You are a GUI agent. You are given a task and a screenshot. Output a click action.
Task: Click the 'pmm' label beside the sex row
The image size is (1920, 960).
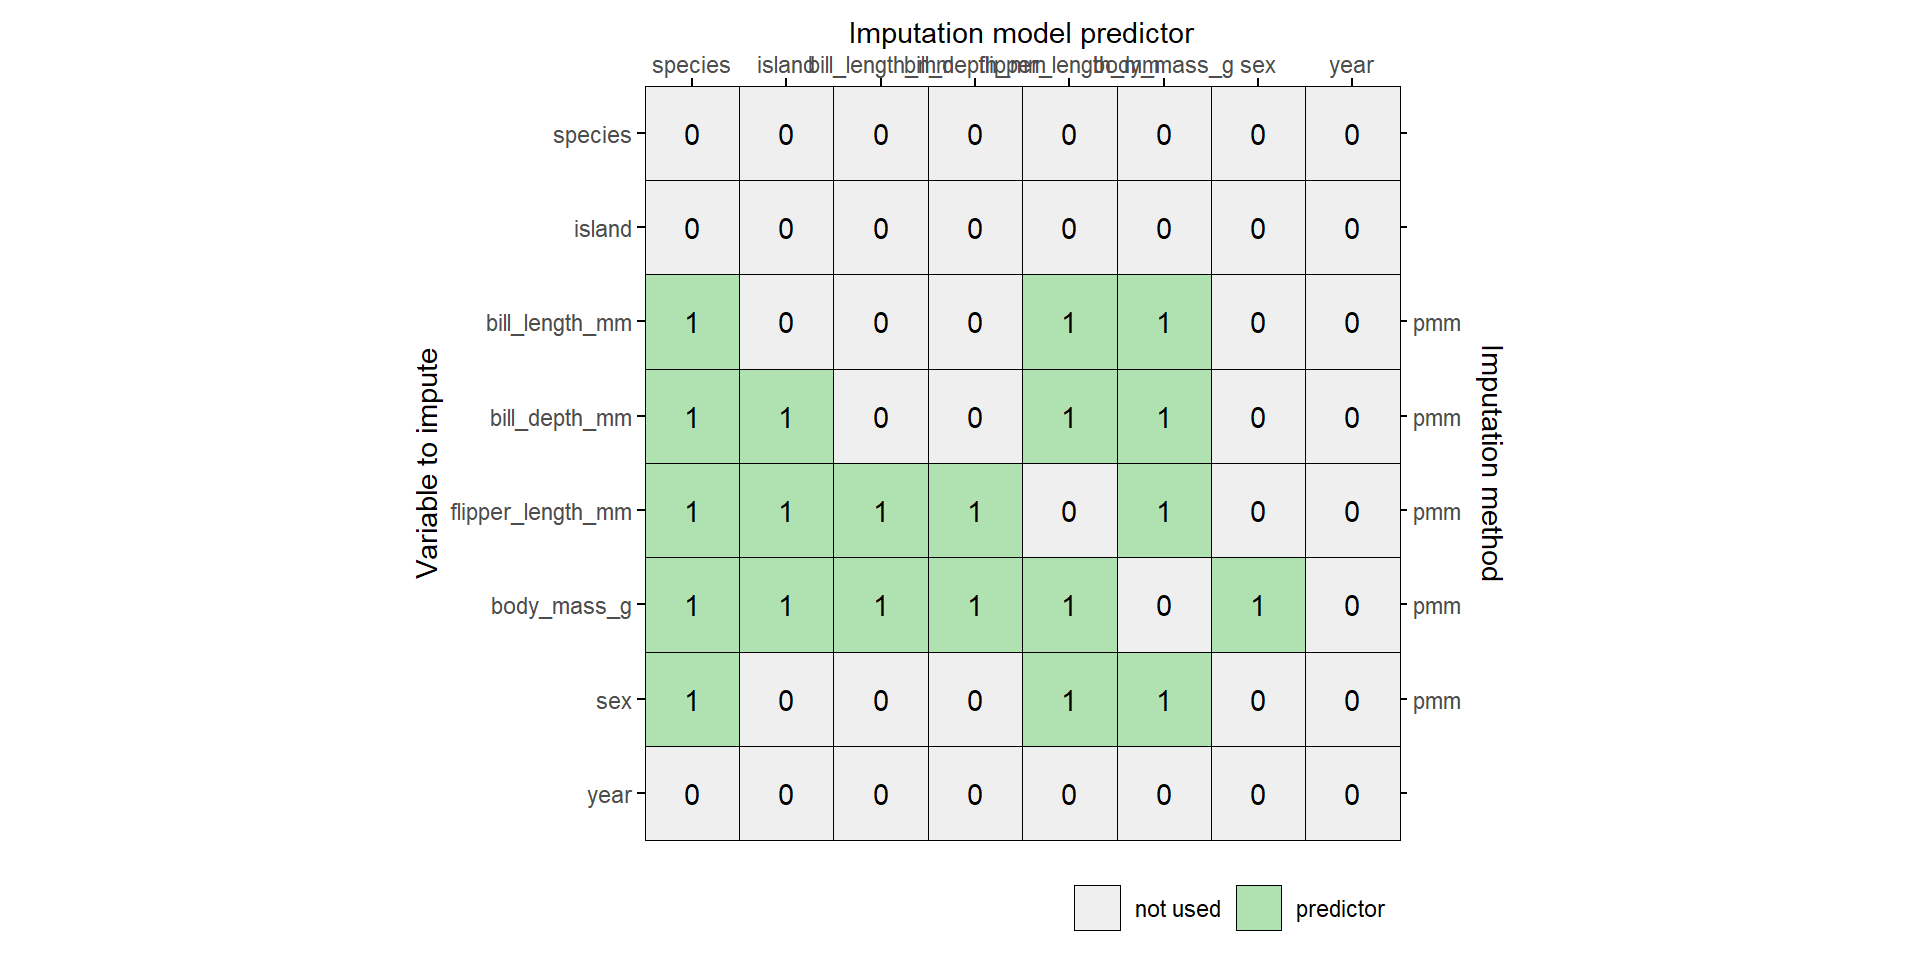click(1436, 701)
